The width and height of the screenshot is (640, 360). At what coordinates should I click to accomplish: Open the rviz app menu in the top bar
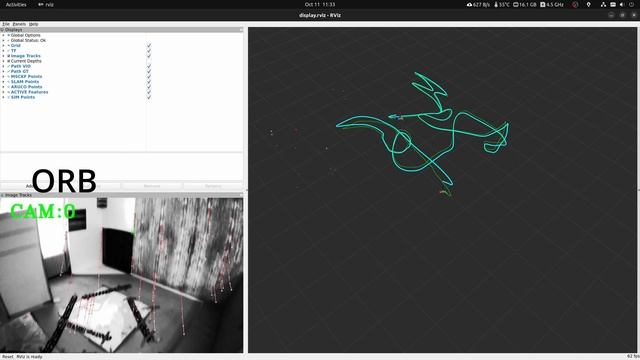tap(46, 4)
